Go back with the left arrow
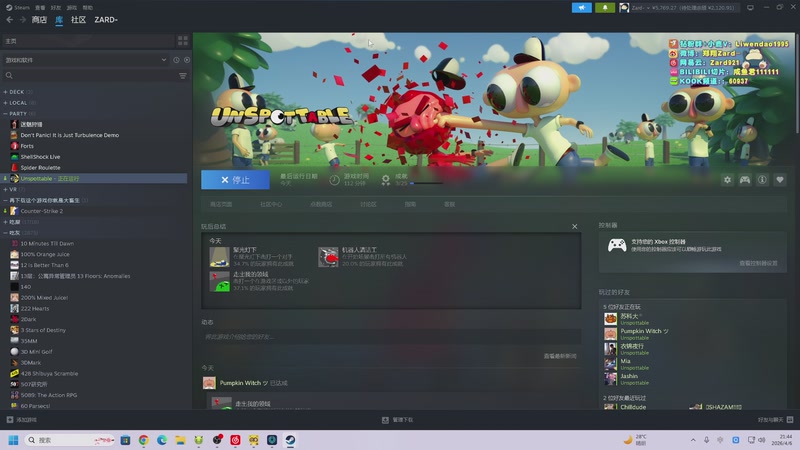The image size is (800, 450). tap(9, 20)
